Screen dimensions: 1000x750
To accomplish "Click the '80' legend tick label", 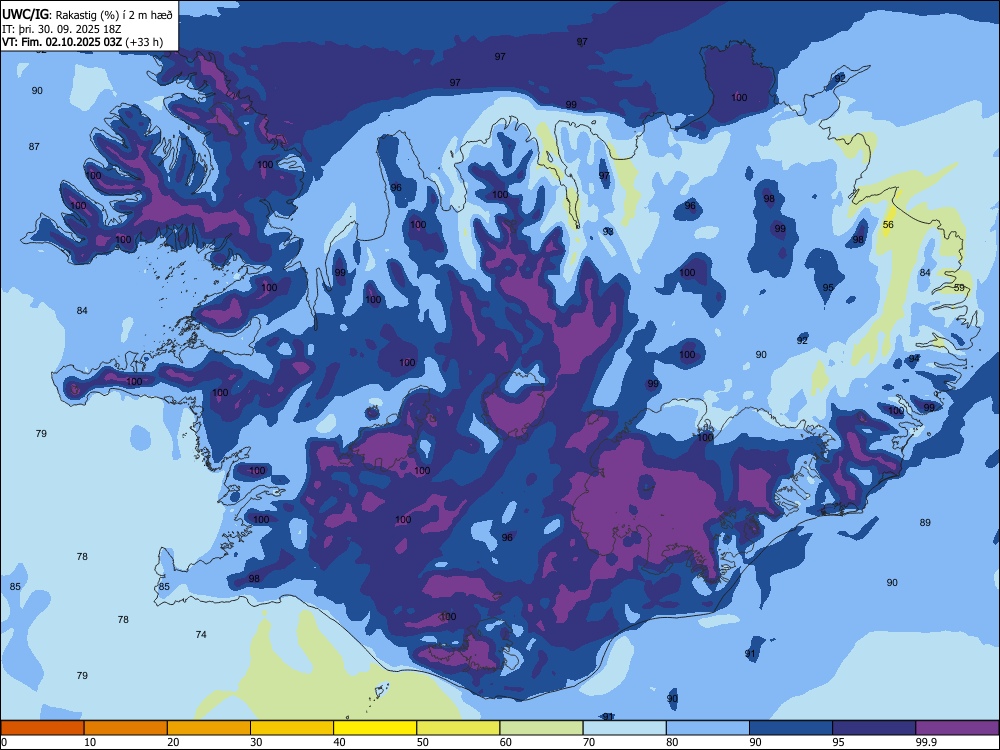I will tap(672, 742).
